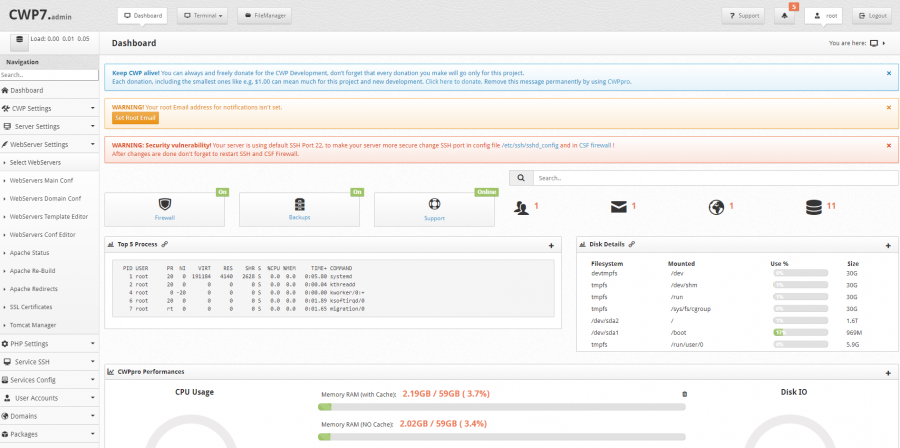Expand the Disk Details panel plus
Screen dimensions: 900x448
click(x=889, y=246)
